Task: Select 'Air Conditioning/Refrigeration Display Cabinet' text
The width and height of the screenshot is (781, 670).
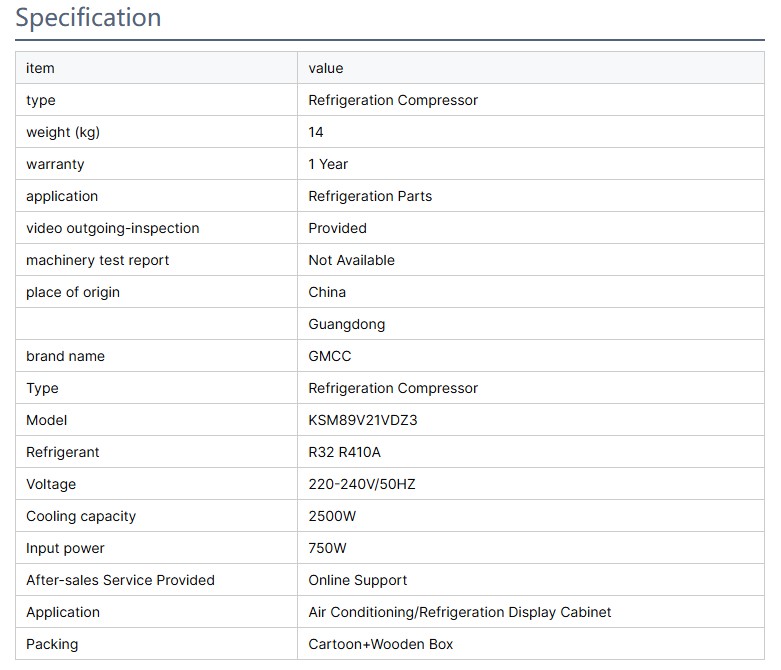Action: click(x=459, y=612)
